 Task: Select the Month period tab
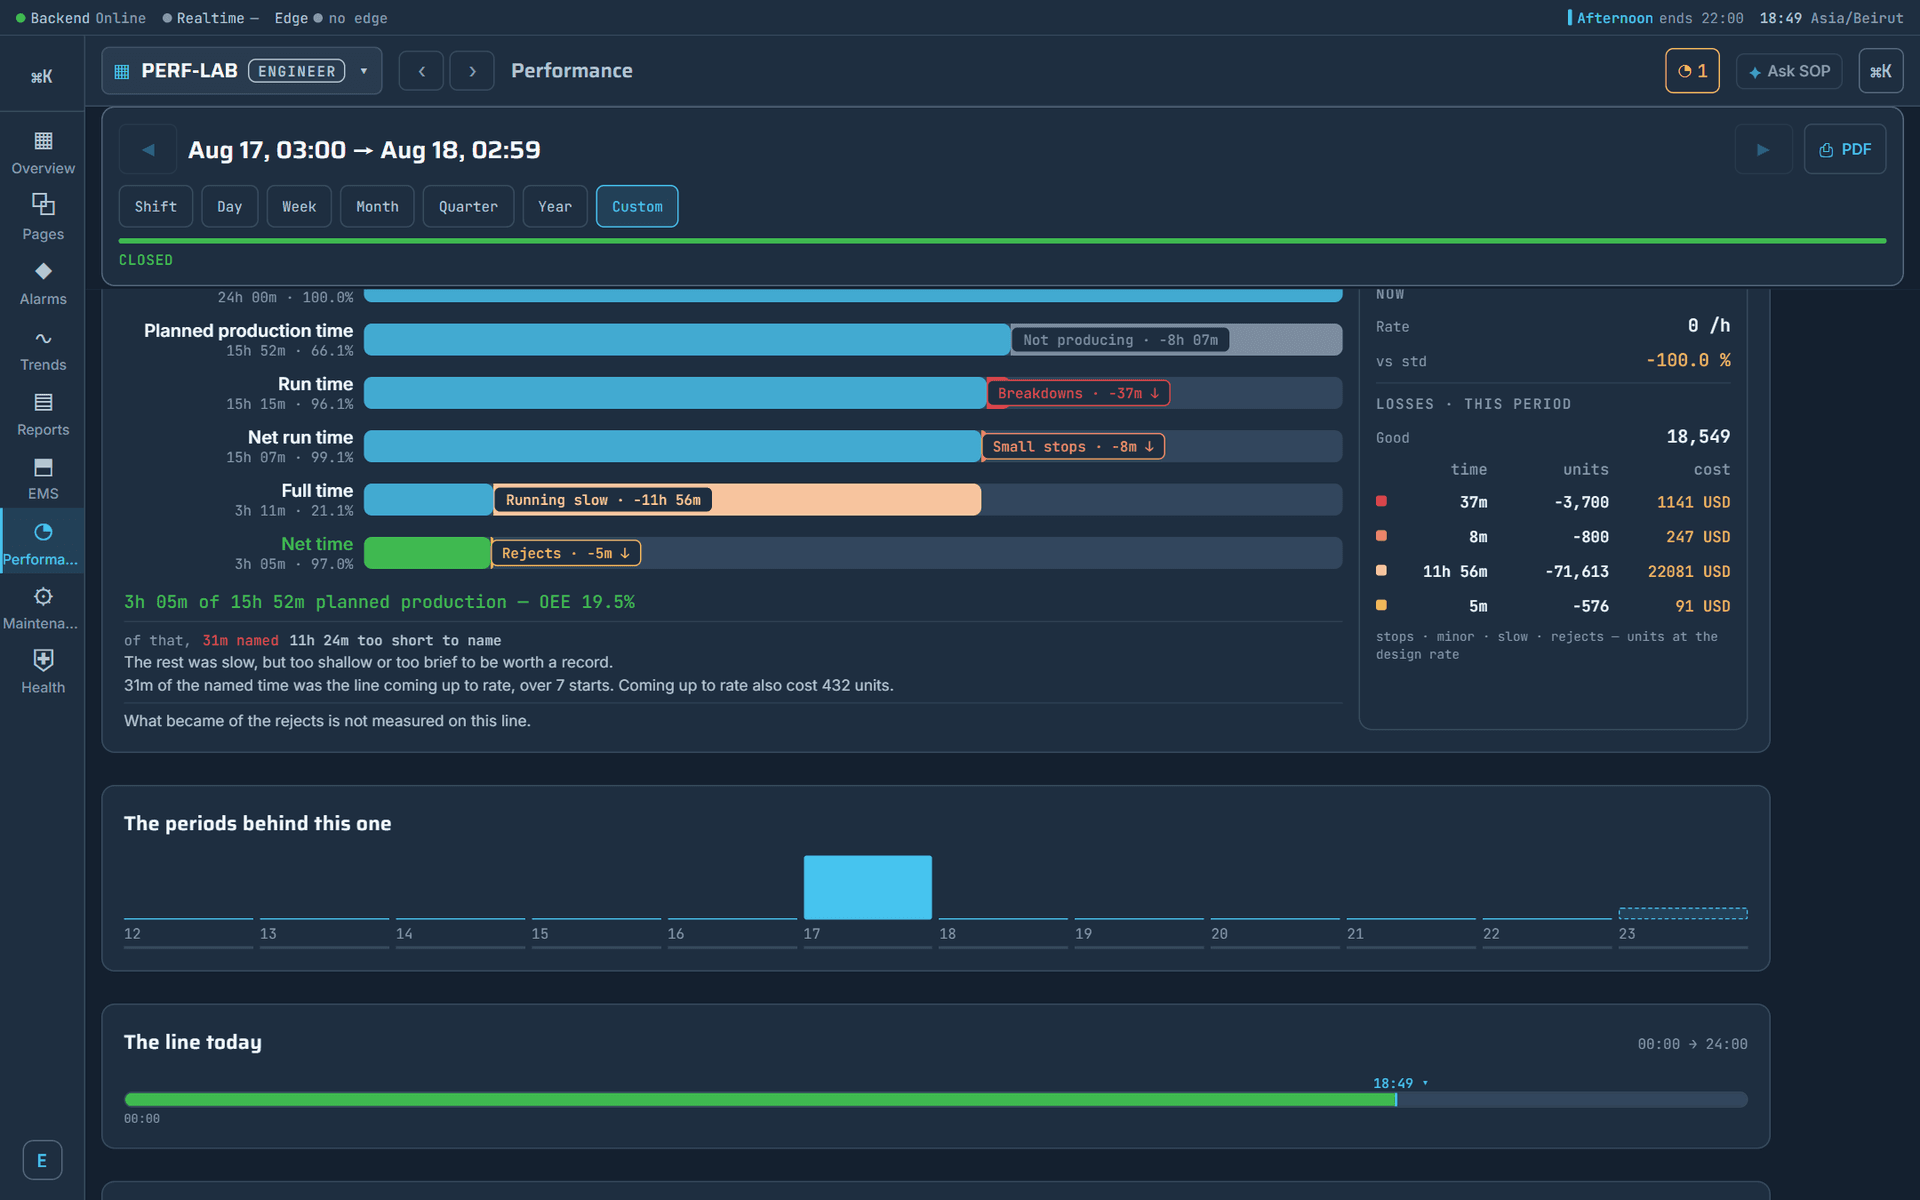tap(377, 206)
